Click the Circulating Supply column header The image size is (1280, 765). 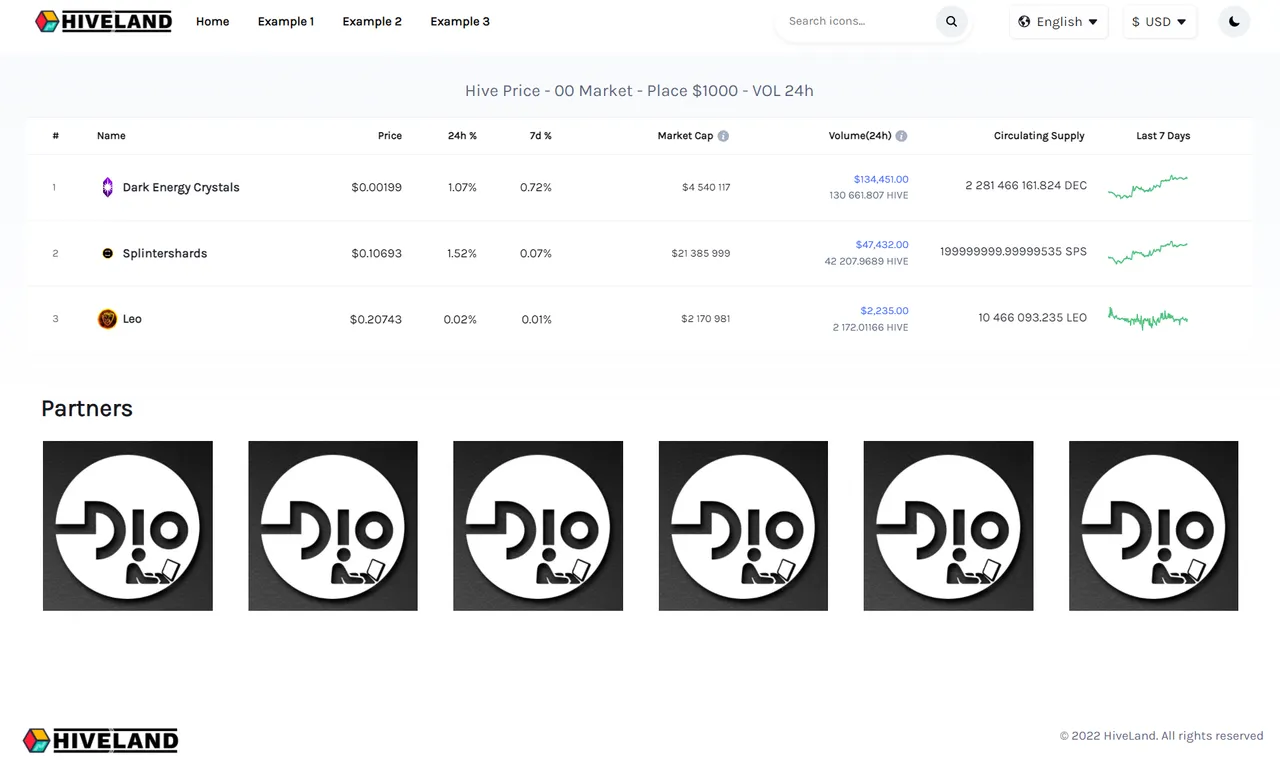pyautogui.click(x=1039, y=136)
